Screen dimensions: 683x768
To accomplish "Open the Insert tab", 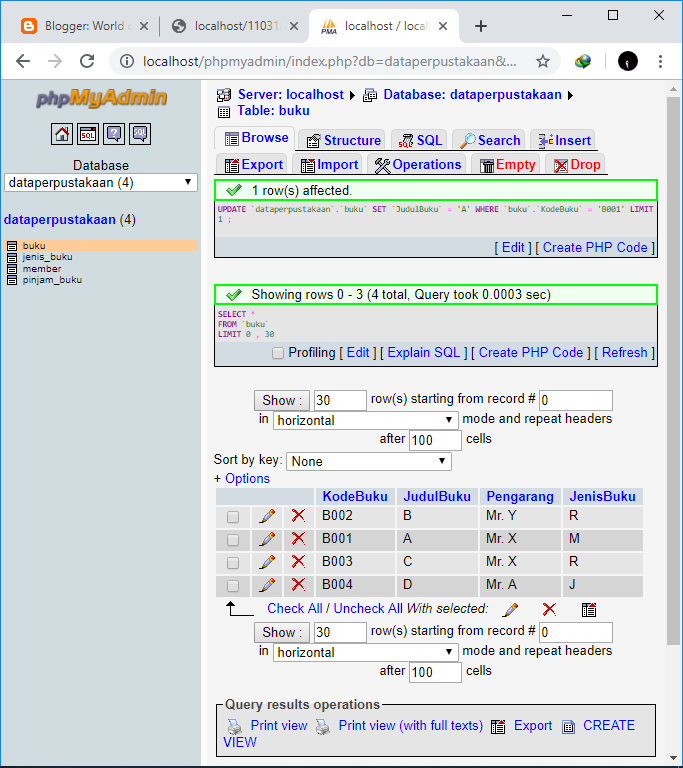I will (x=563, y=141).
